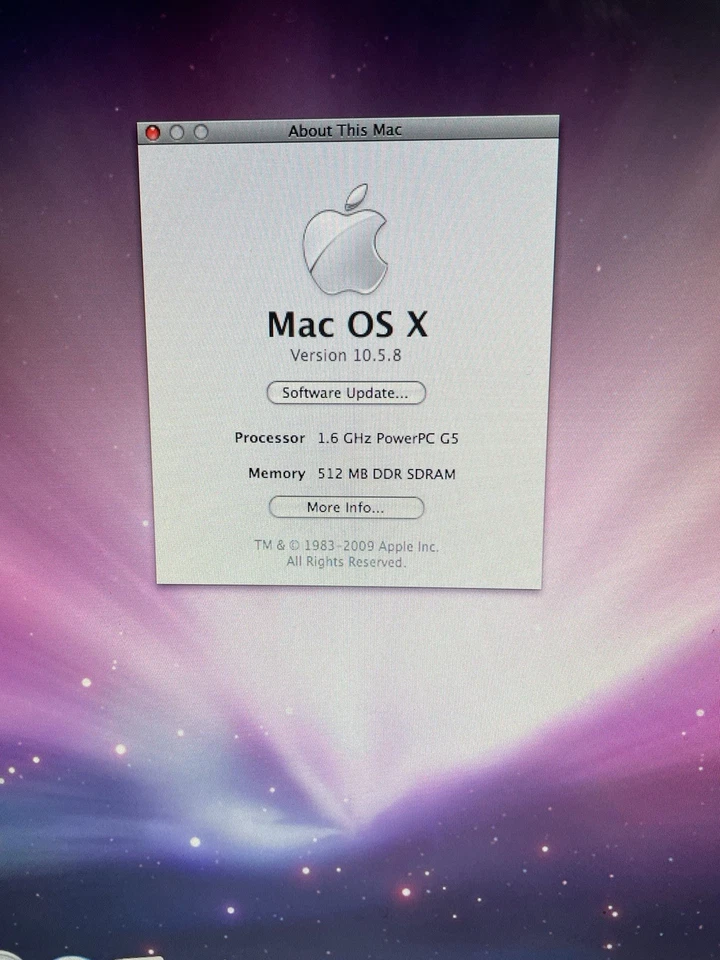Open Software Update from About This Mac
This screenshot has height=960, width=720.
pyautogui.click(x=346, y=392)
